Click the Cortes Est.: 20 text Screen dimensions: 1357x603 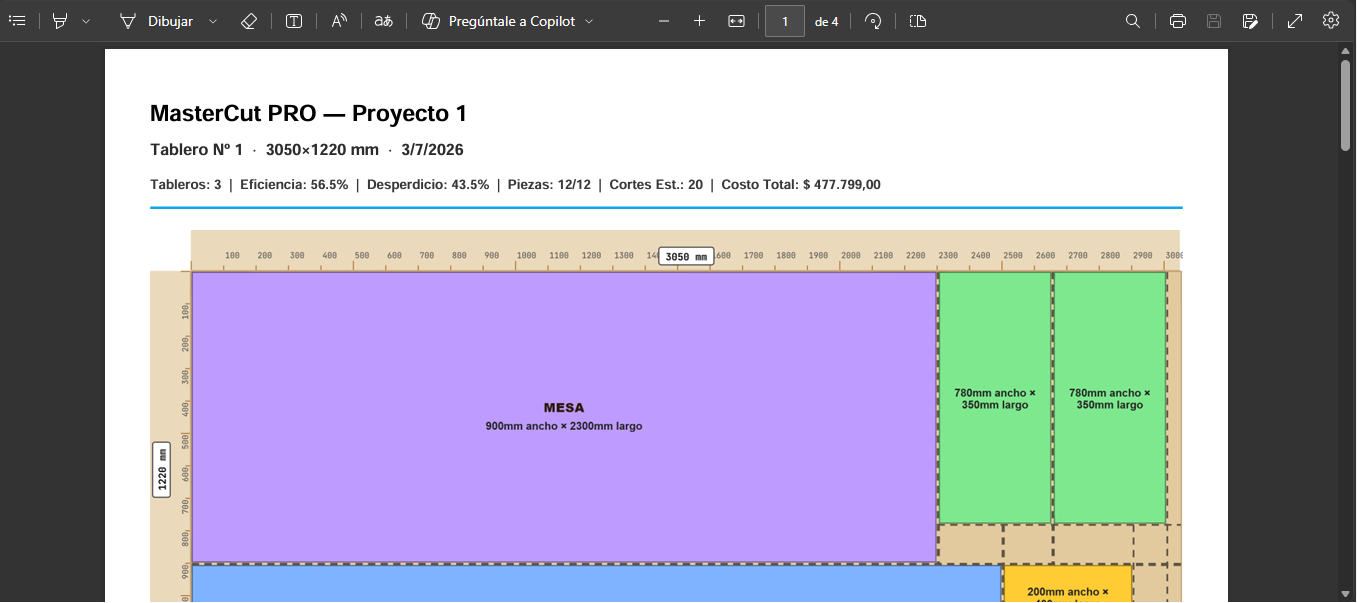tap(656, 185)
